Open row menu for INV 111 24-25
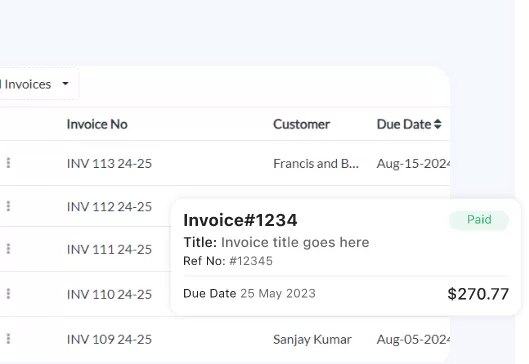The height and width of the screenshot is (364, 529). click(x=8, y=249)
